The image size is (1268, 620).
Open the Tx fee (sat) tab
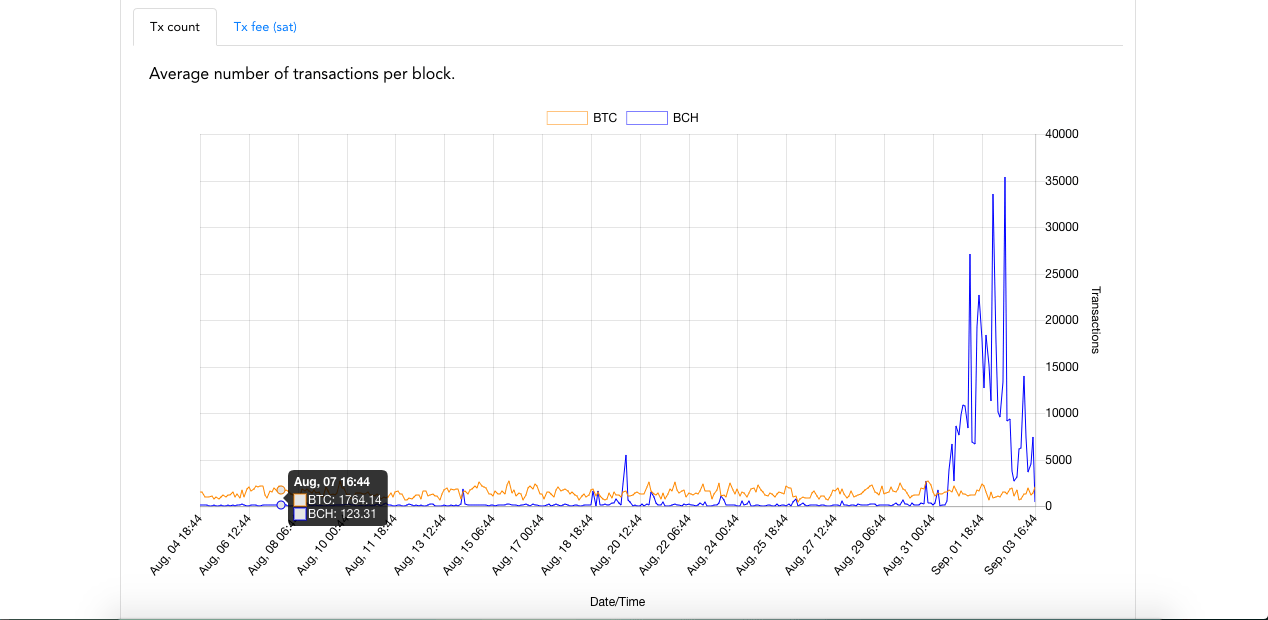click(265, 27)
